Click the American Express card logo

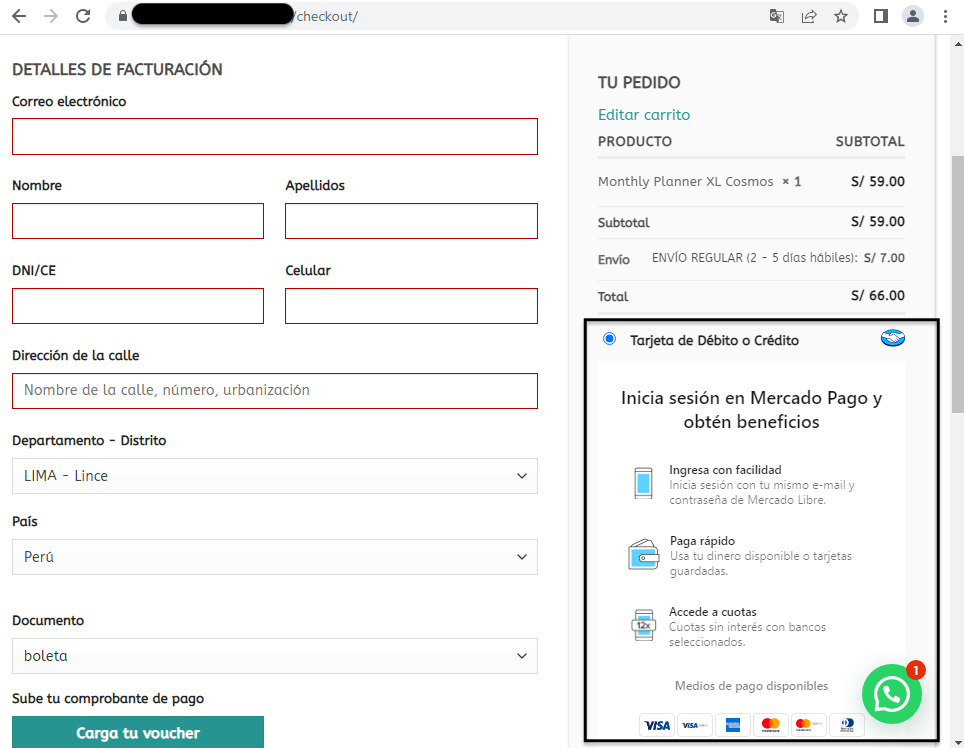point(733,725)
